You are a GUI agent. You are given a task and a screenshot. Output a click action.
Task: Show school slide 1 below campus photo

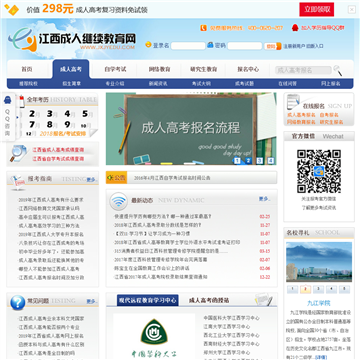click(292, 289)
